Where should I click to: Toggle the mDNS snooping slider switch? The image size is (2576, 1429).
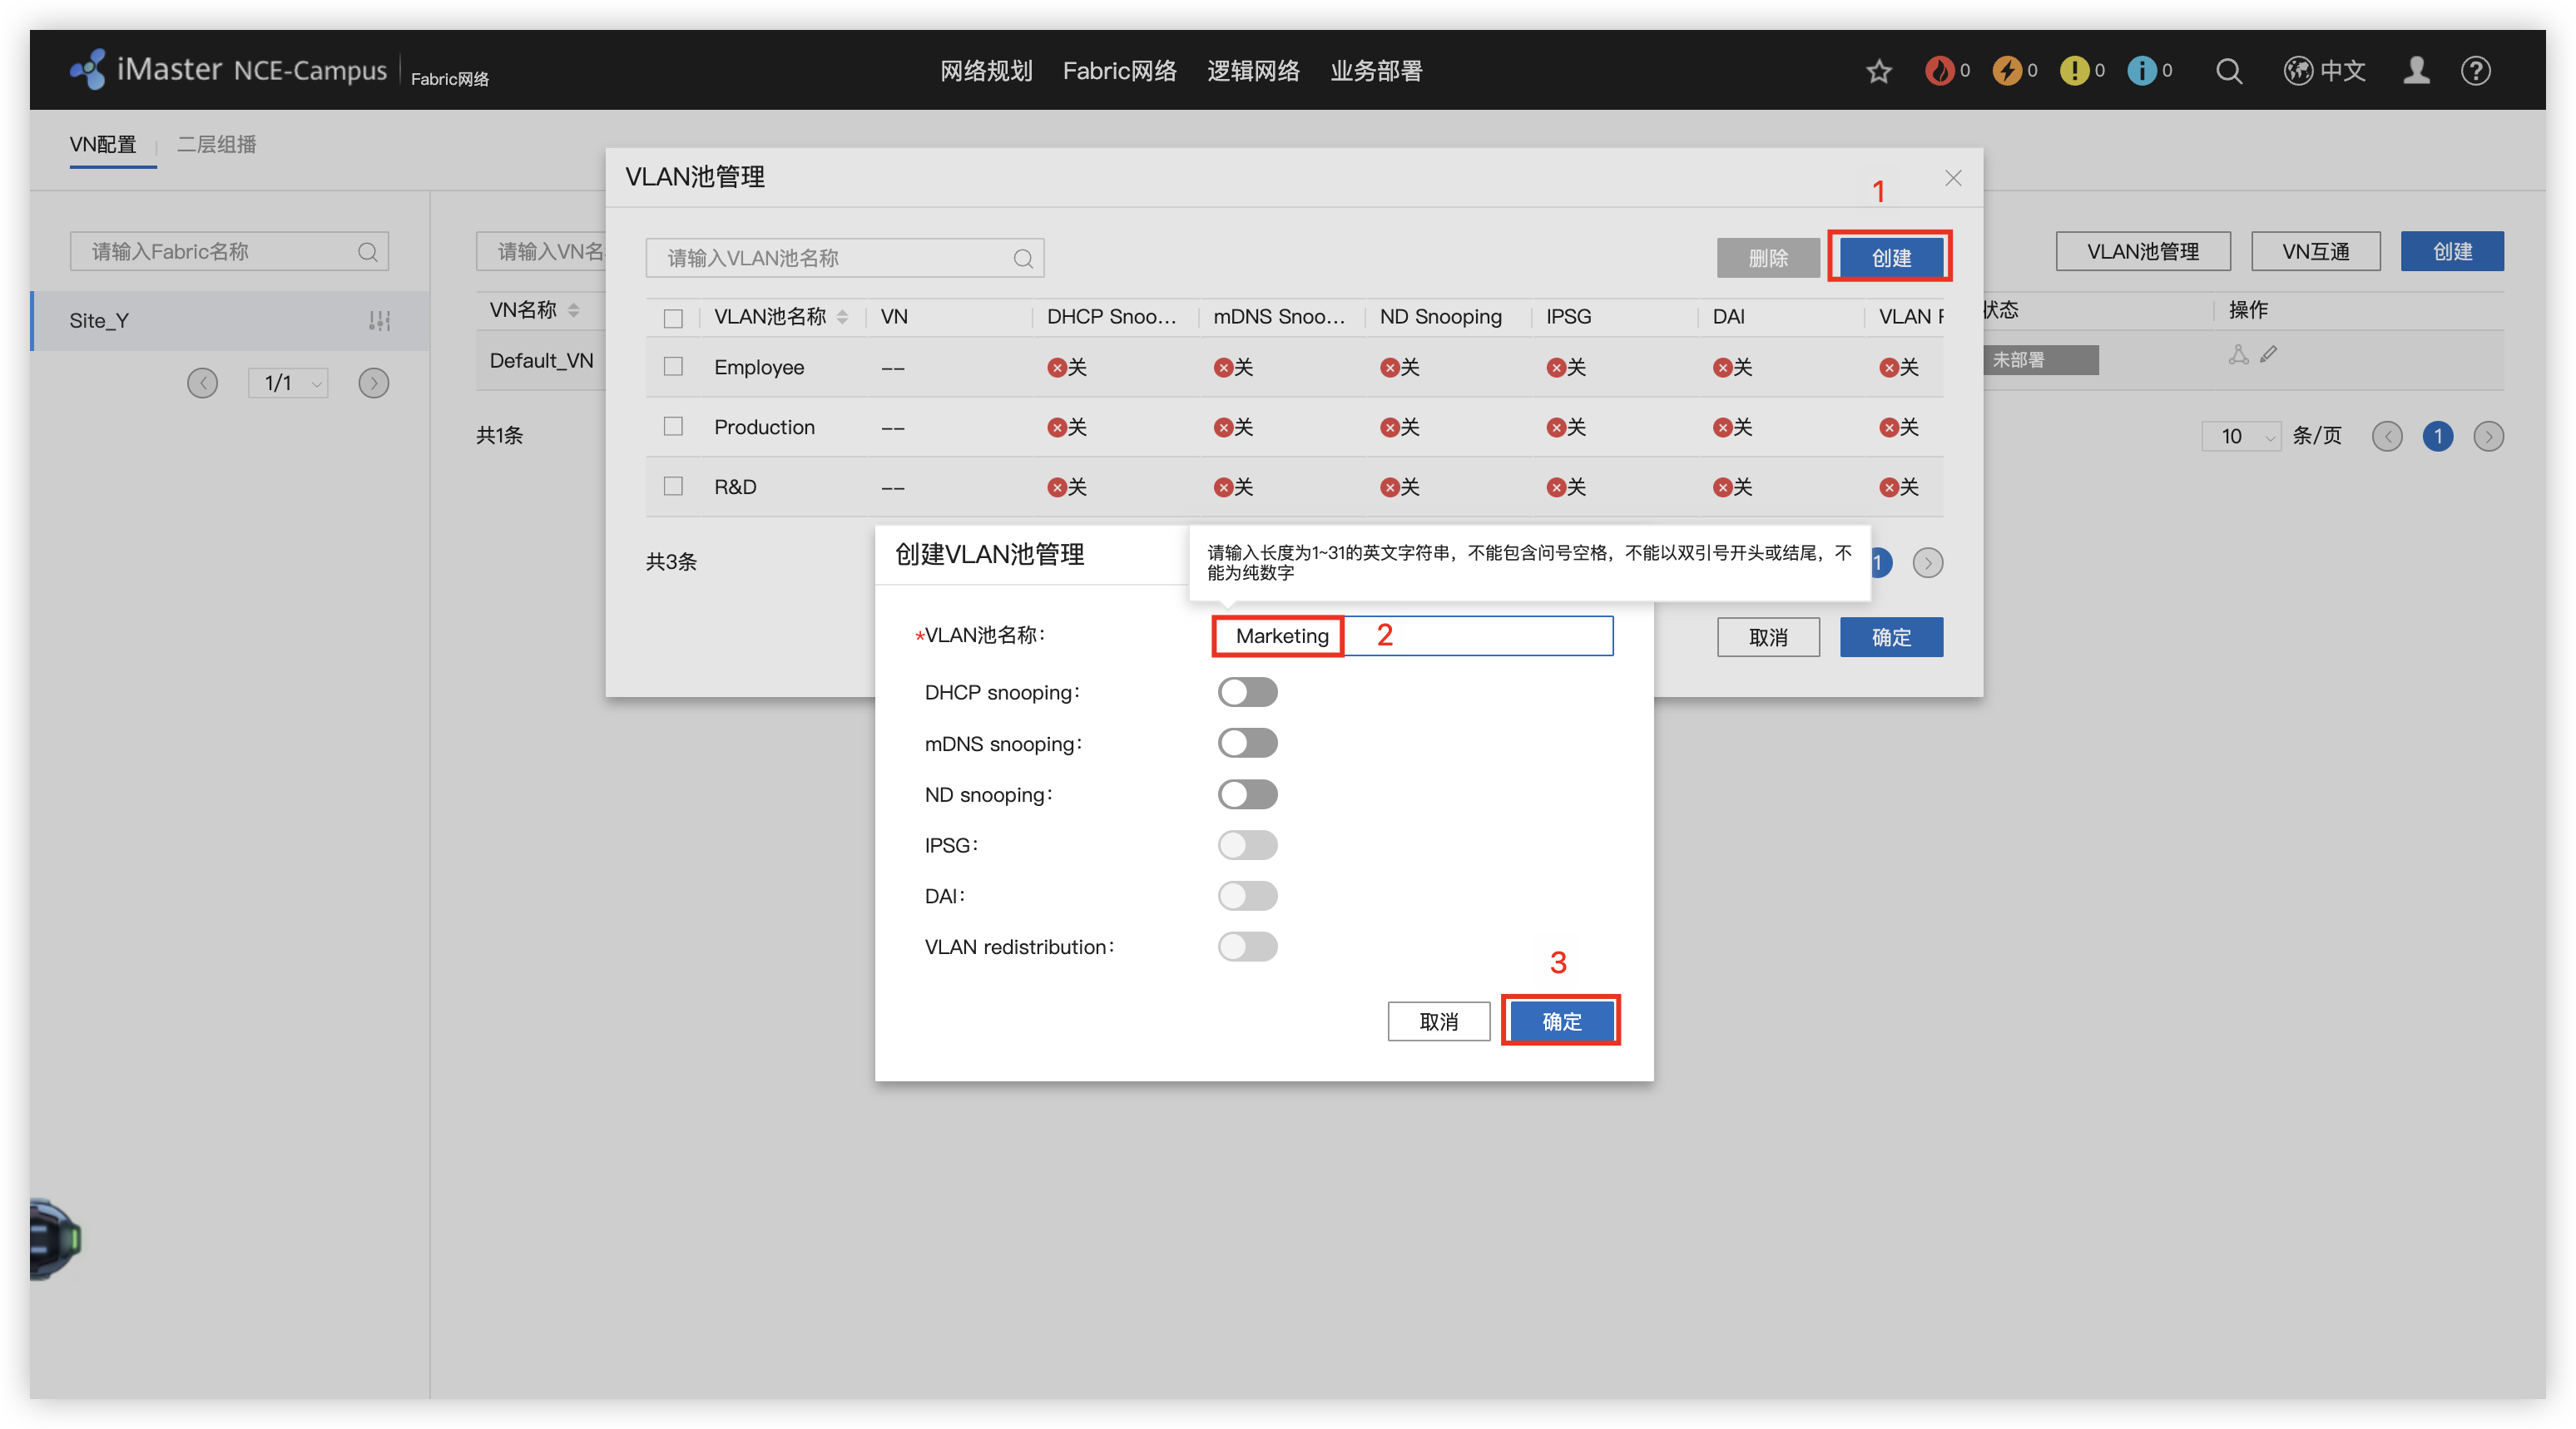[x=1247, y=743]
